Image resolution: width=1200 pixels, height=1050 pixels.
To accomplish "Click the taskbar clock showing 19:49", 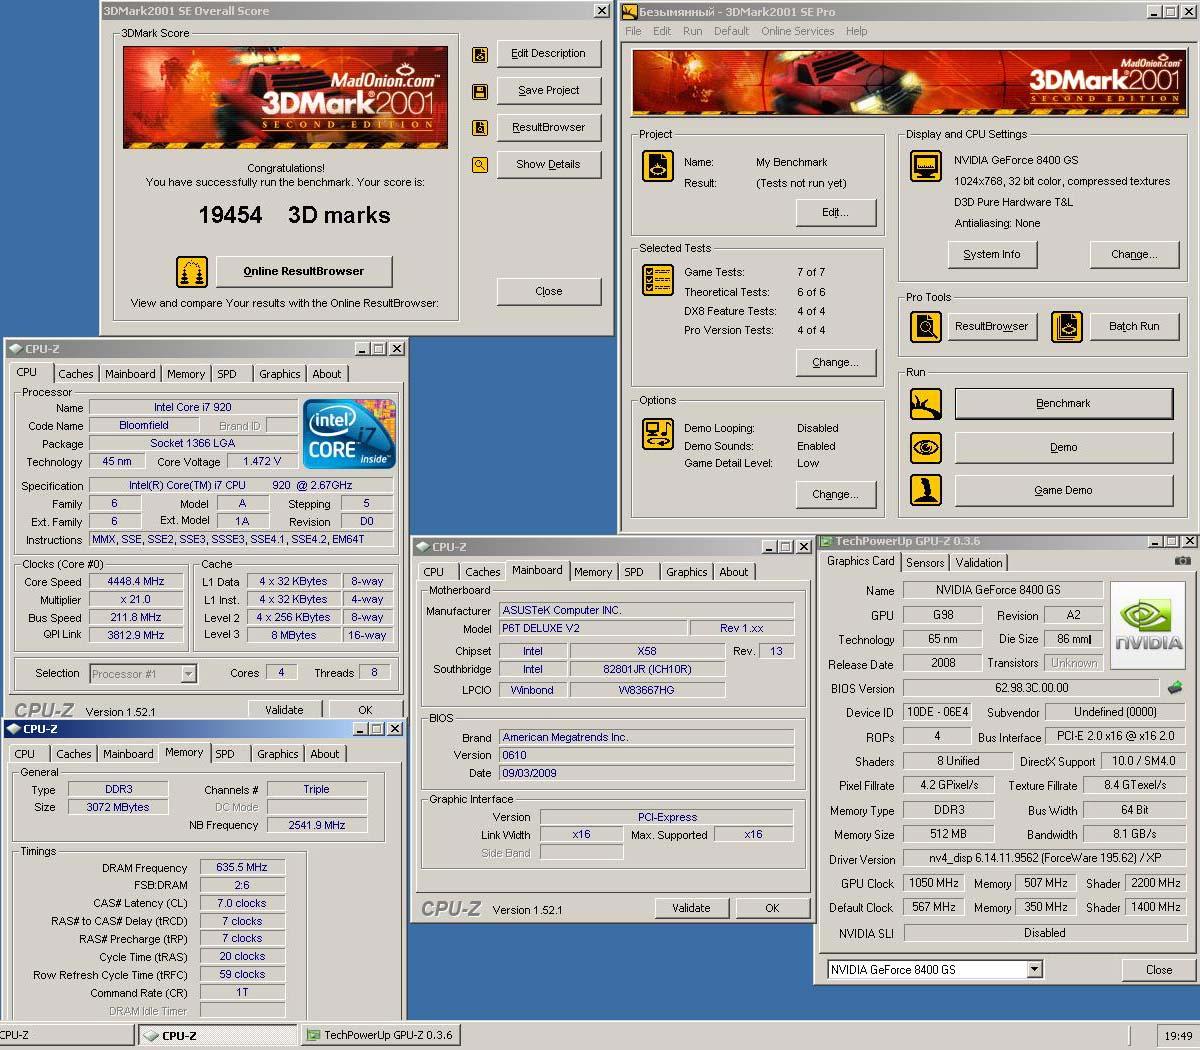I will pyautogui.click(x=1178, y=1036).
